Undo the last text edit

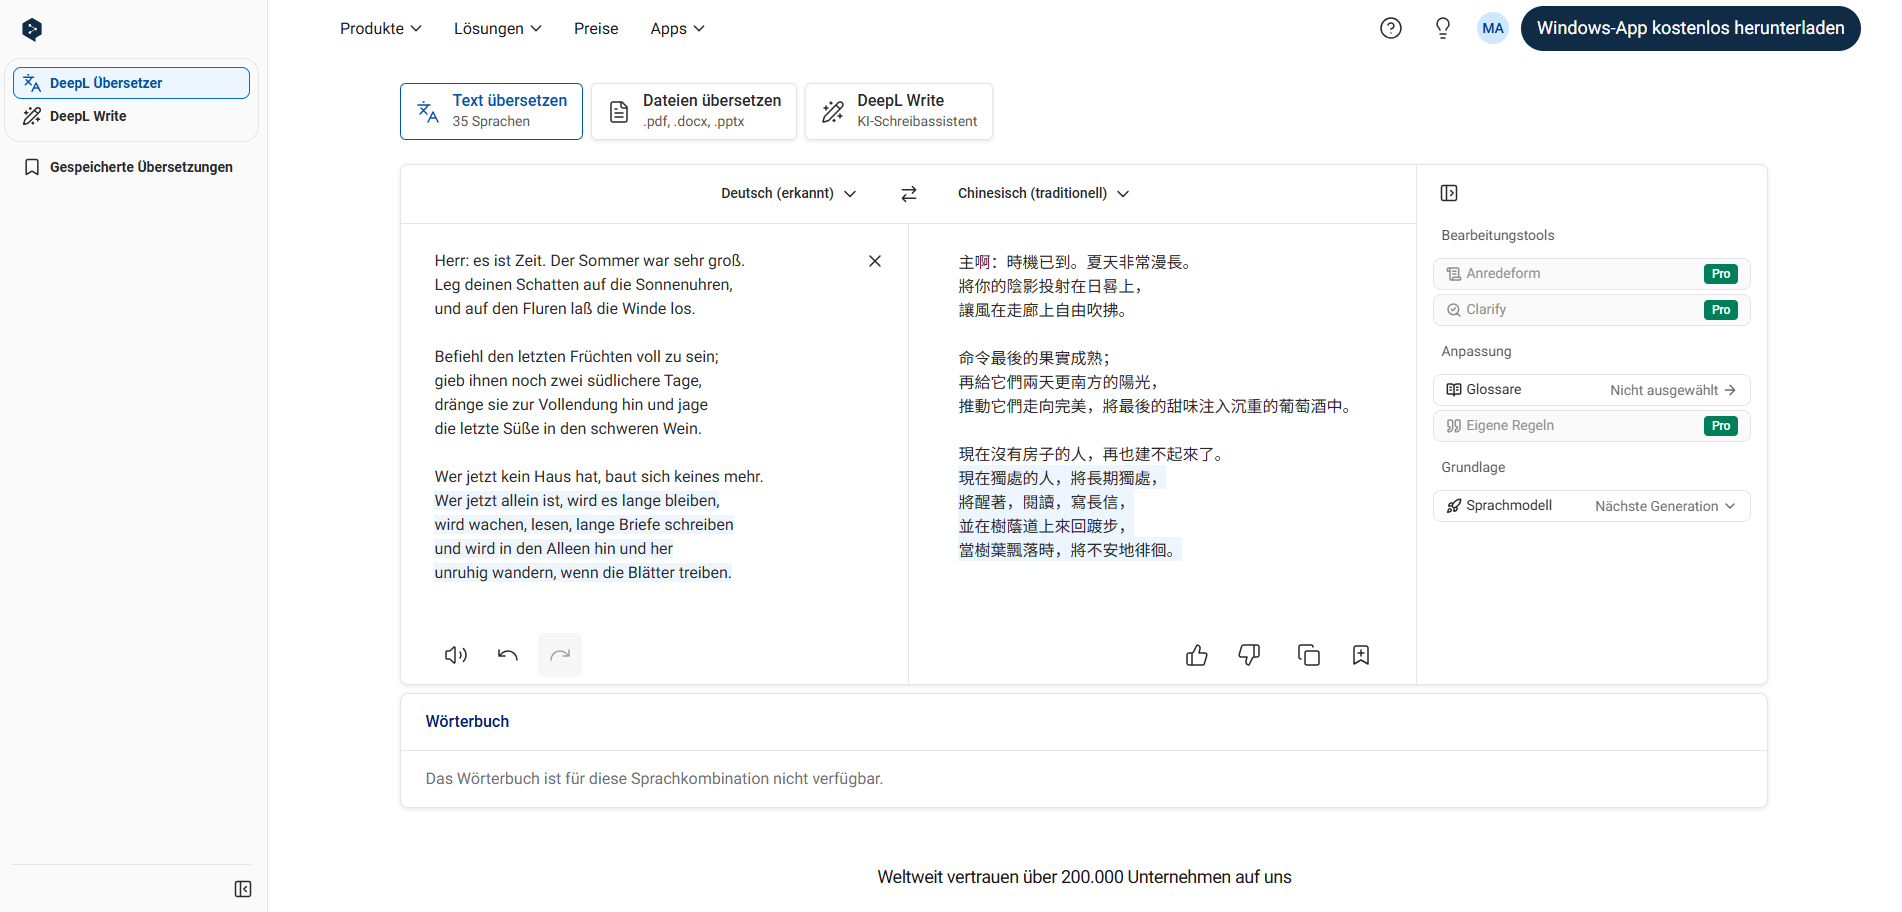[507, 654]
